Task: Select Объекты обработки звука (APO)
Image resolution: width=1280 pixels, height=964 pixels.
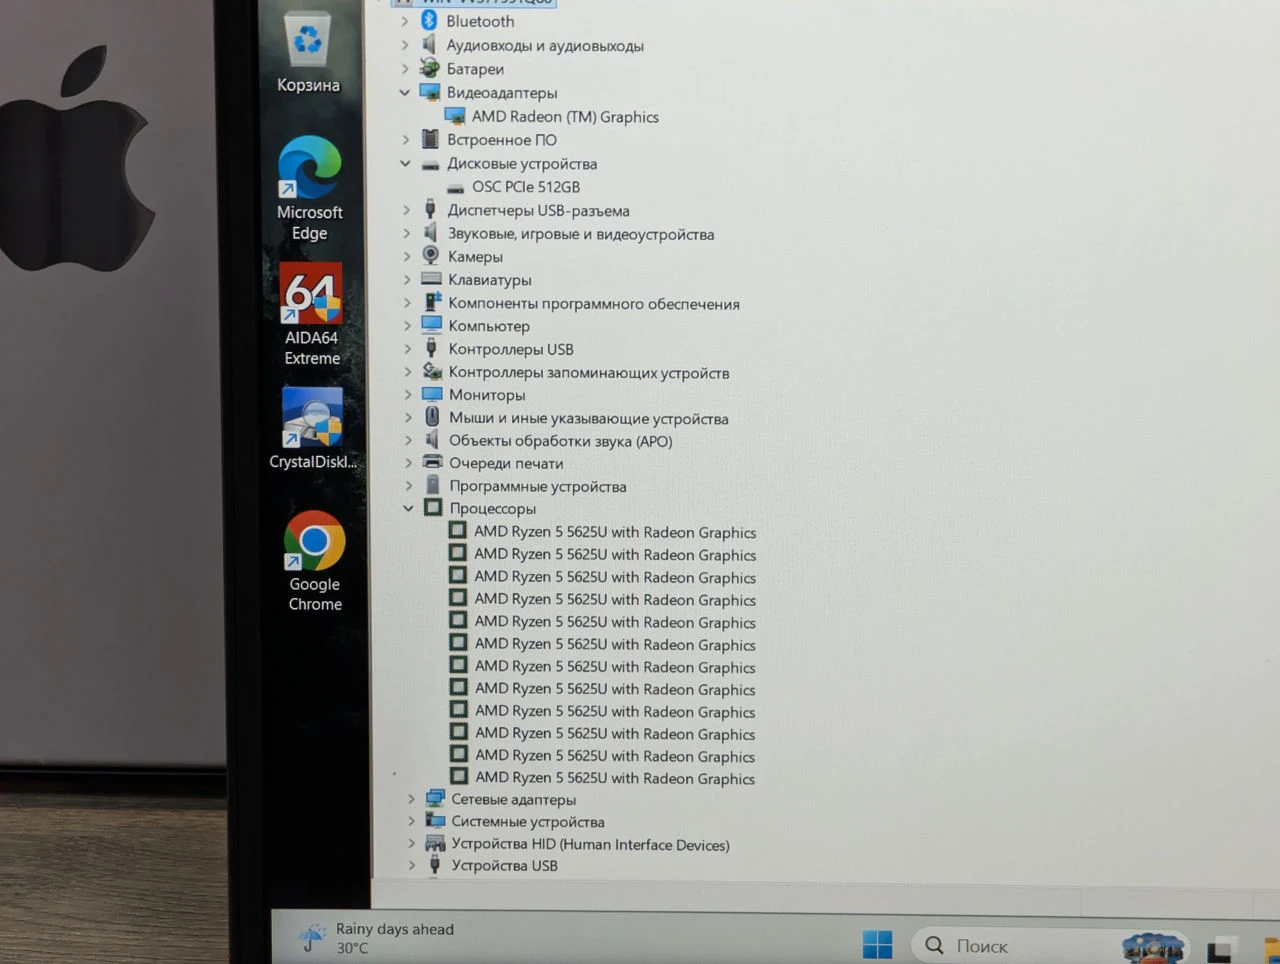Action: coord(560,440)
